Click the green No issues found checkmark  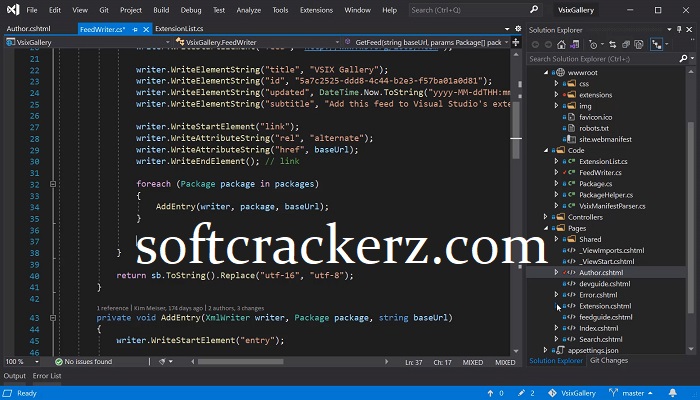[x=58, y=362]
